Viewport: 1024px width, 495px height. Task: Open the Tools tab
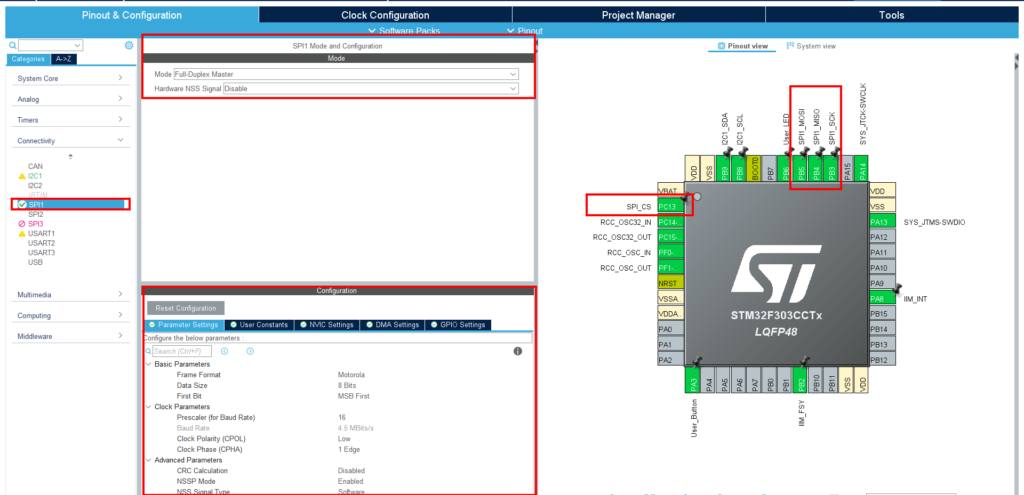891,15
